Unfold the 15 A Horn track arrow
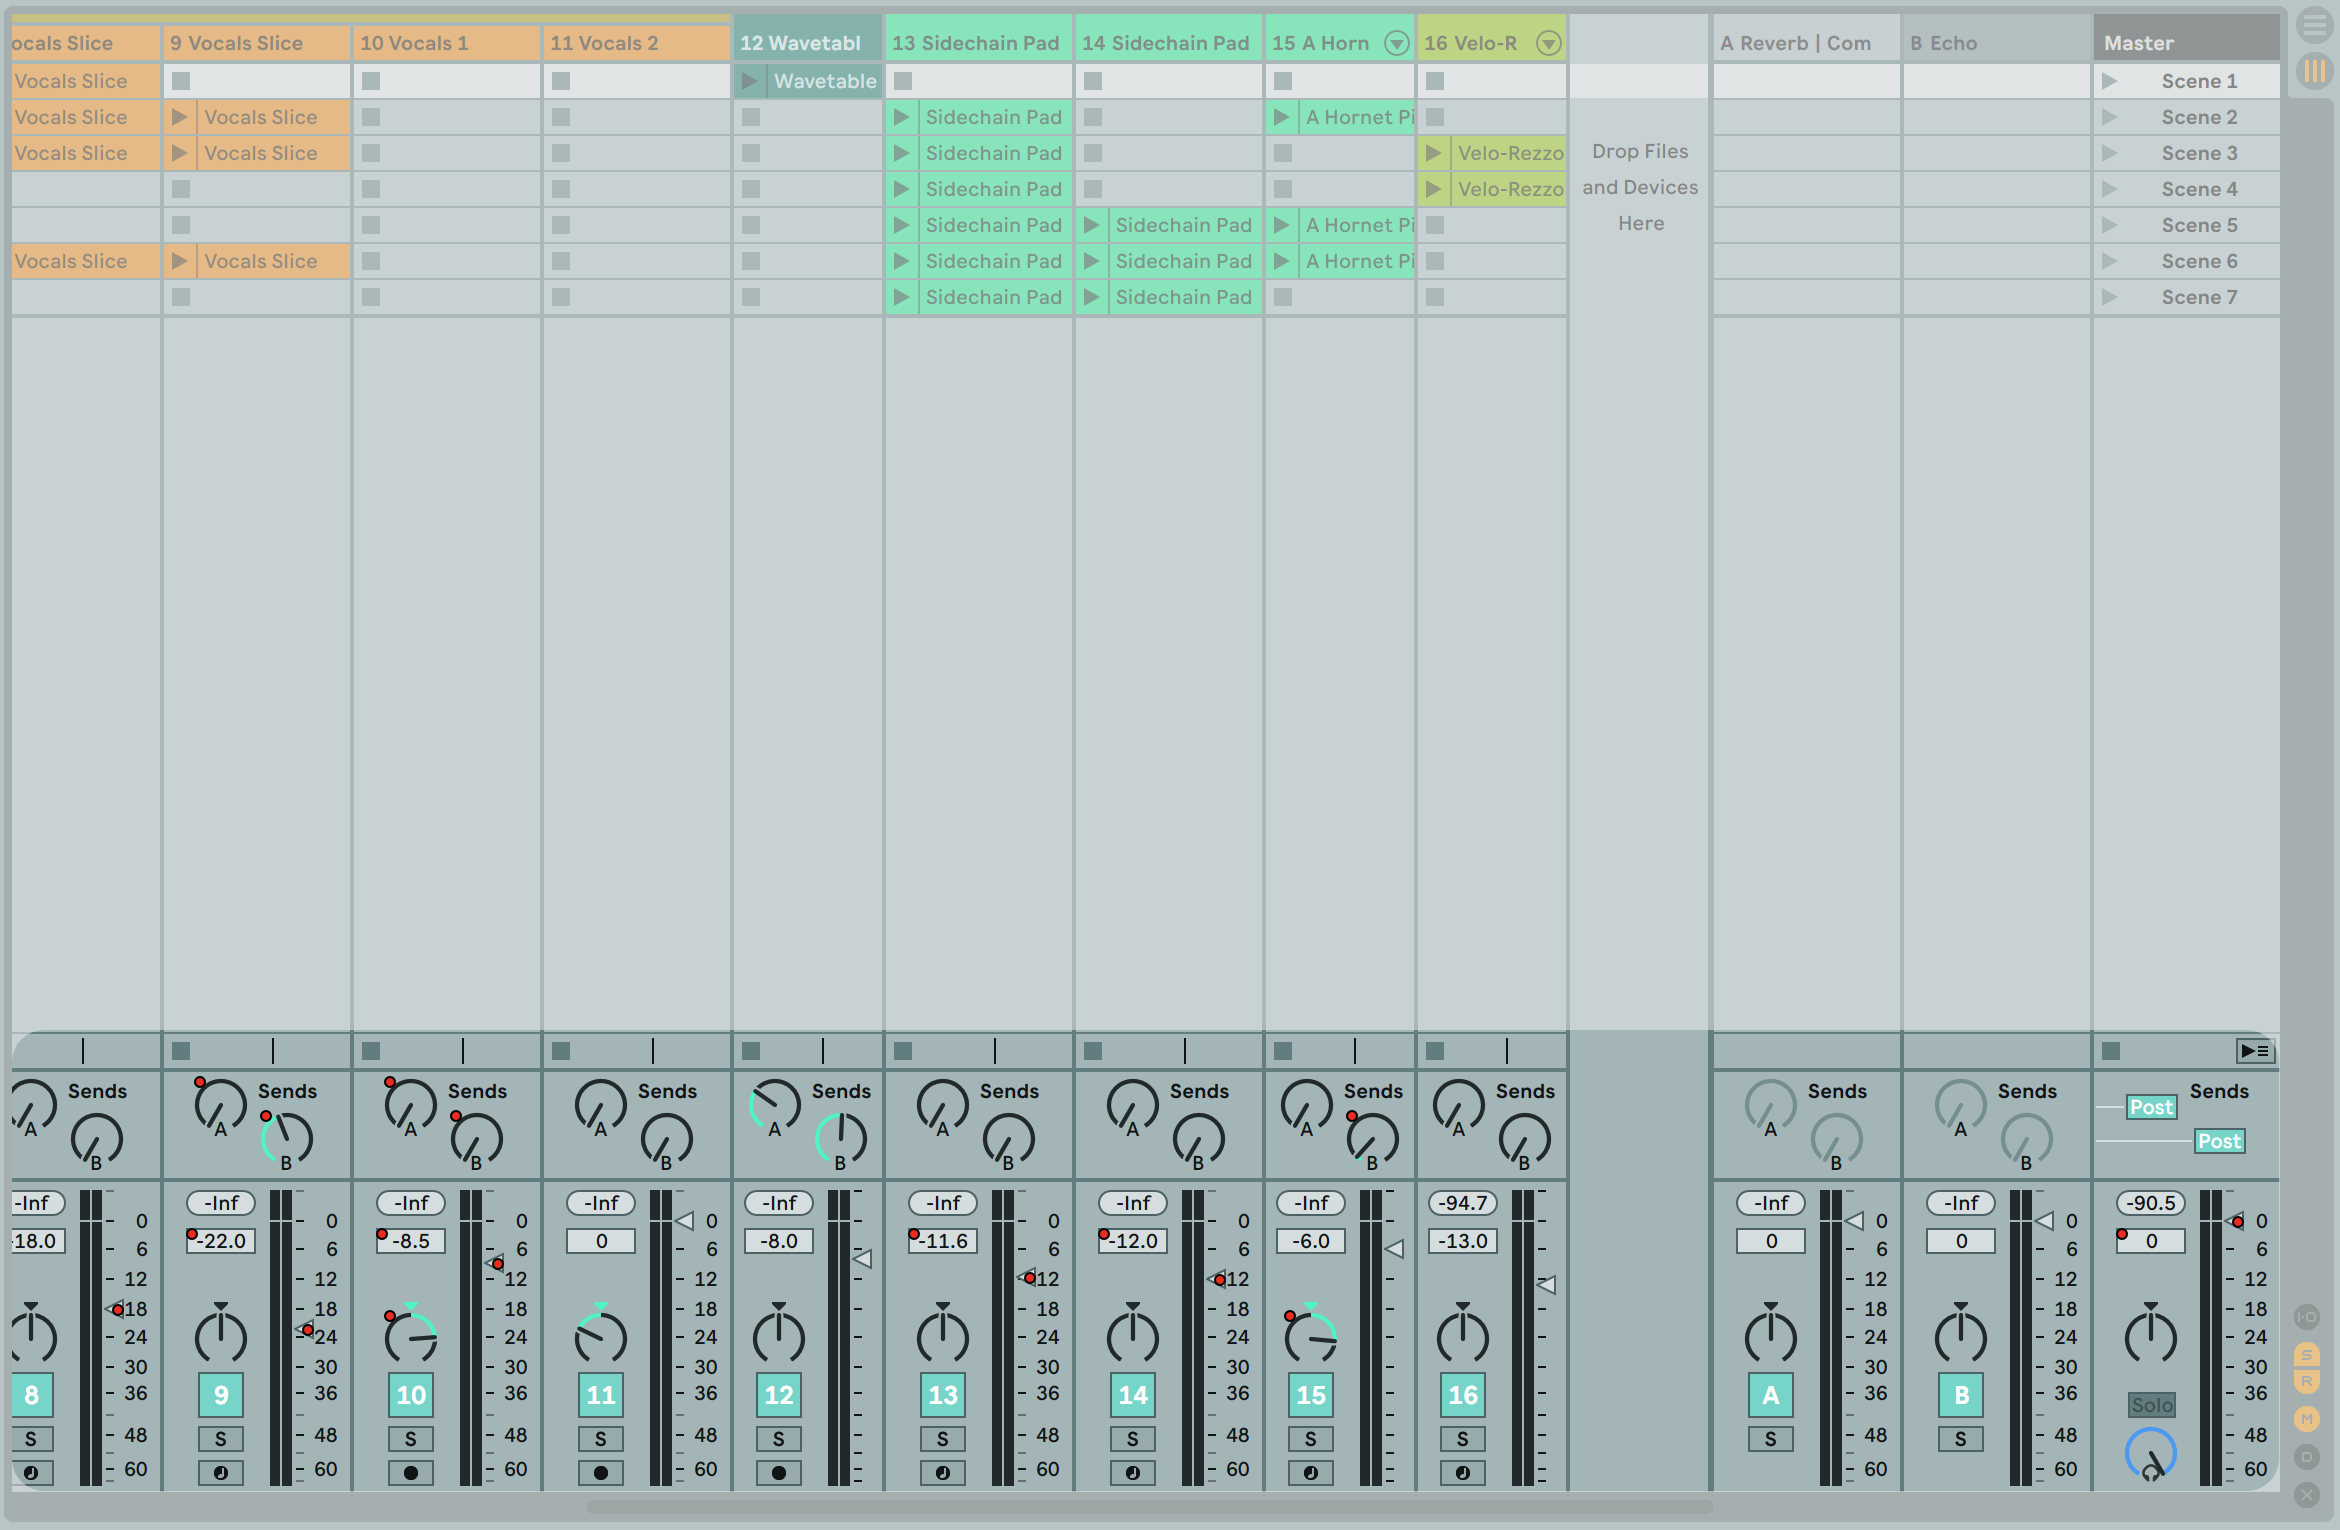The width and height of the screenshot is (2340, 1530). tap(1396, 43)
